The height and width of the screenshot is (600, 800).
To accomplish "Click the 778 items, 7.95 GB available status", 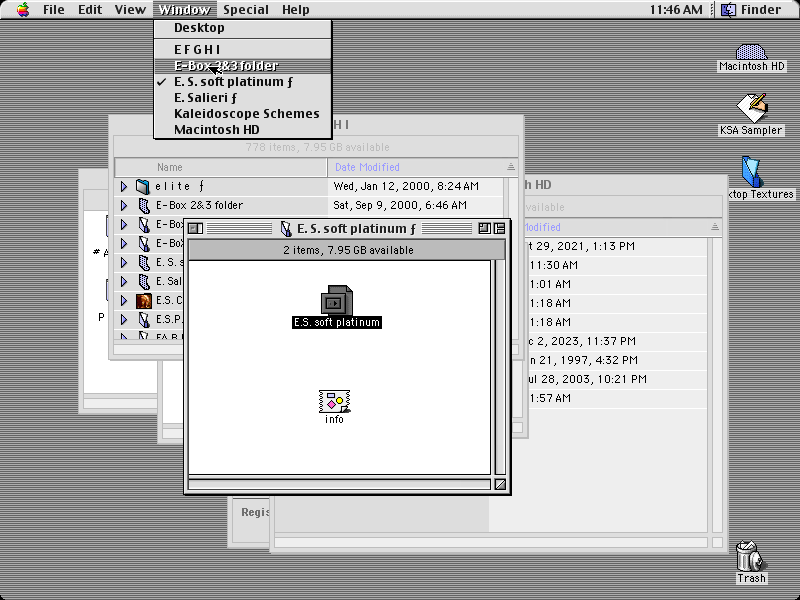I will pos(317,147).
